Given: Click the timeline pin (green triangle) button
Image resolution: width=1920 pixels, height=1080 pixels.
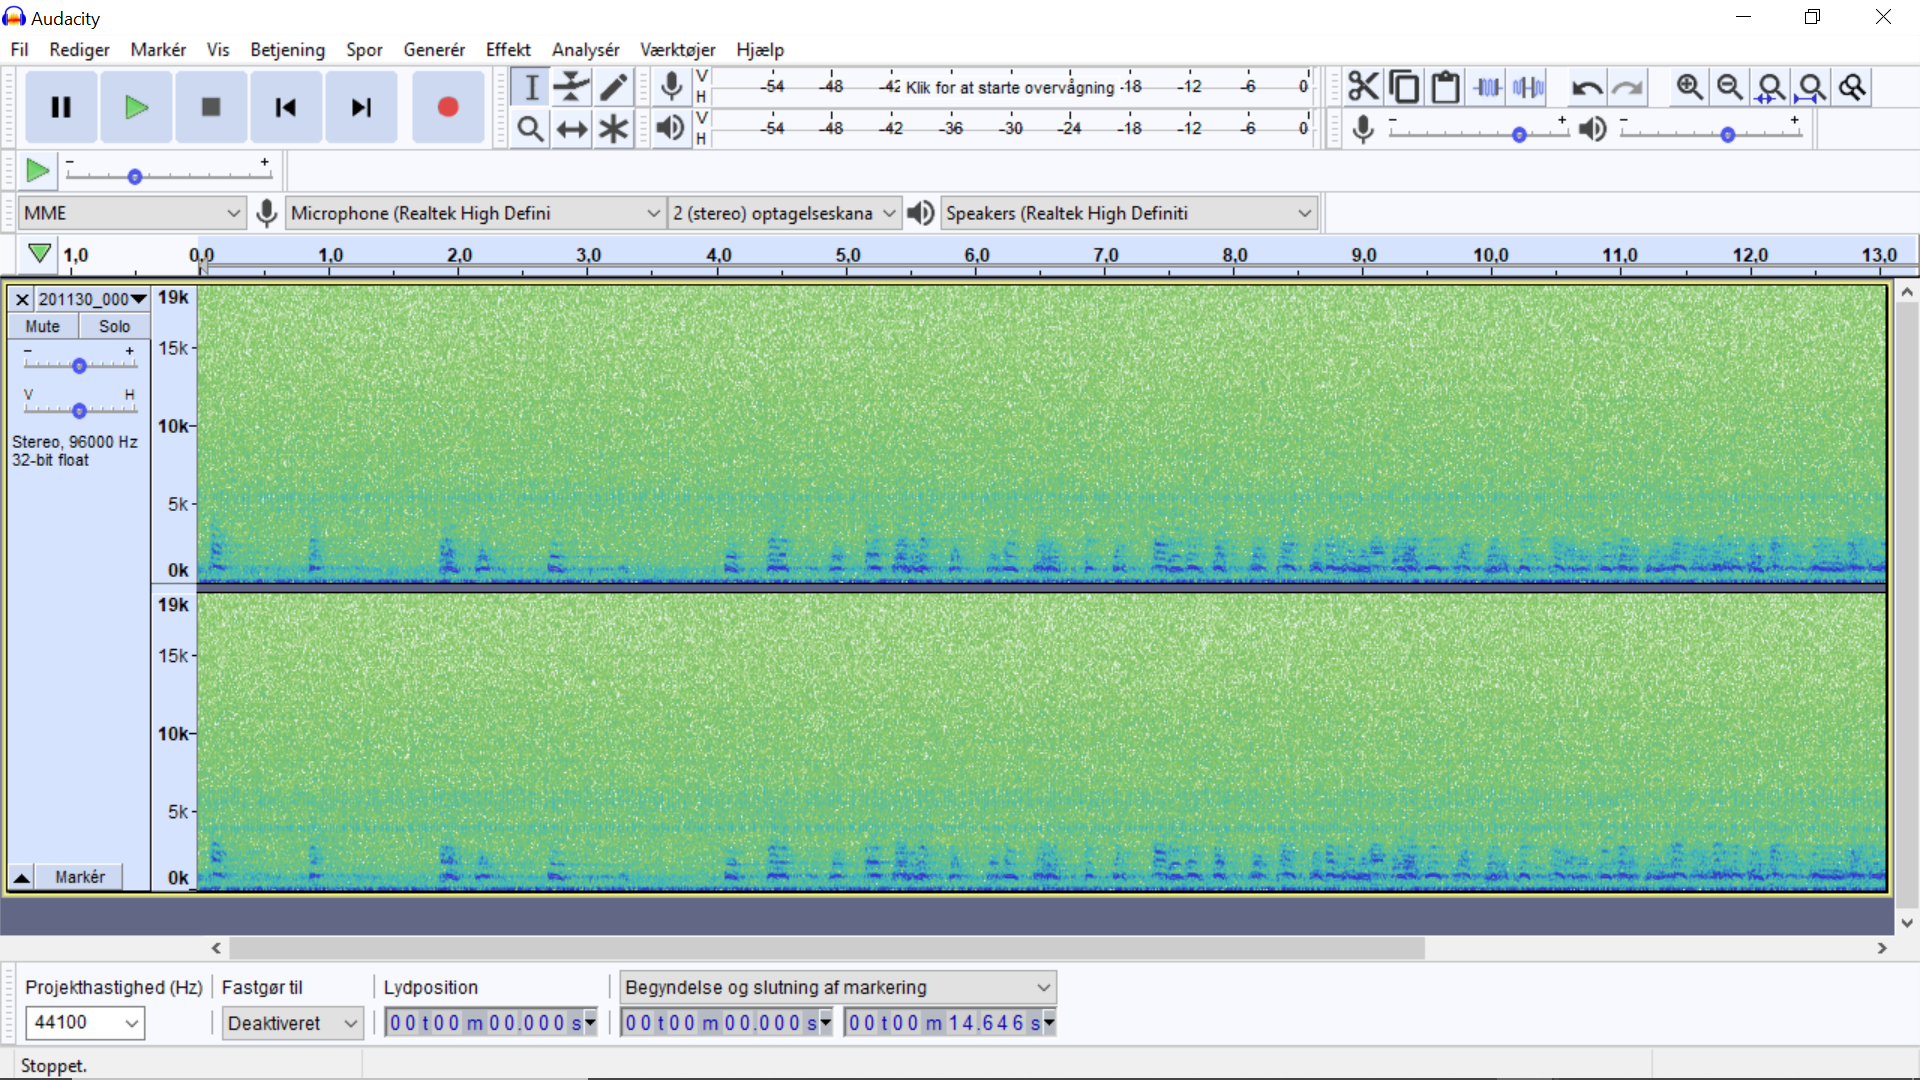Looking at the screenshot, I should (39, 254).
